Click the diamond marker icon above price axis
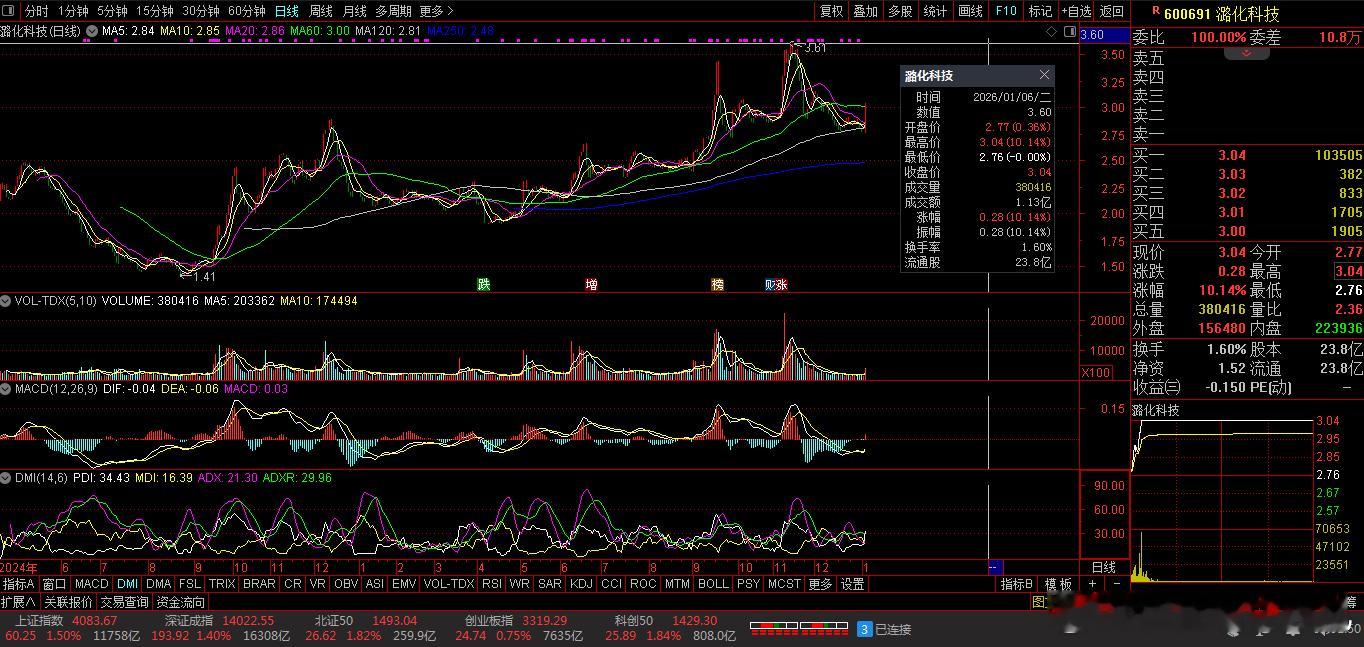 (1051, 32)
